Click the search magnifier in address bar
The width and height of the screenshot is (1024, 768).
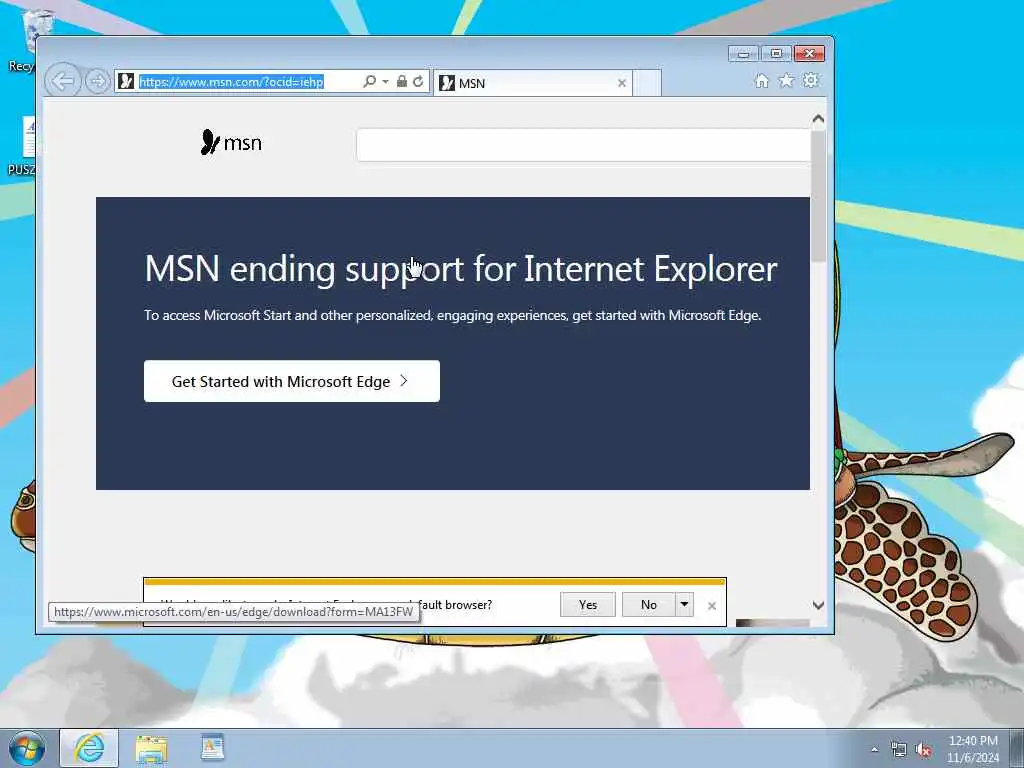(370, 81)
